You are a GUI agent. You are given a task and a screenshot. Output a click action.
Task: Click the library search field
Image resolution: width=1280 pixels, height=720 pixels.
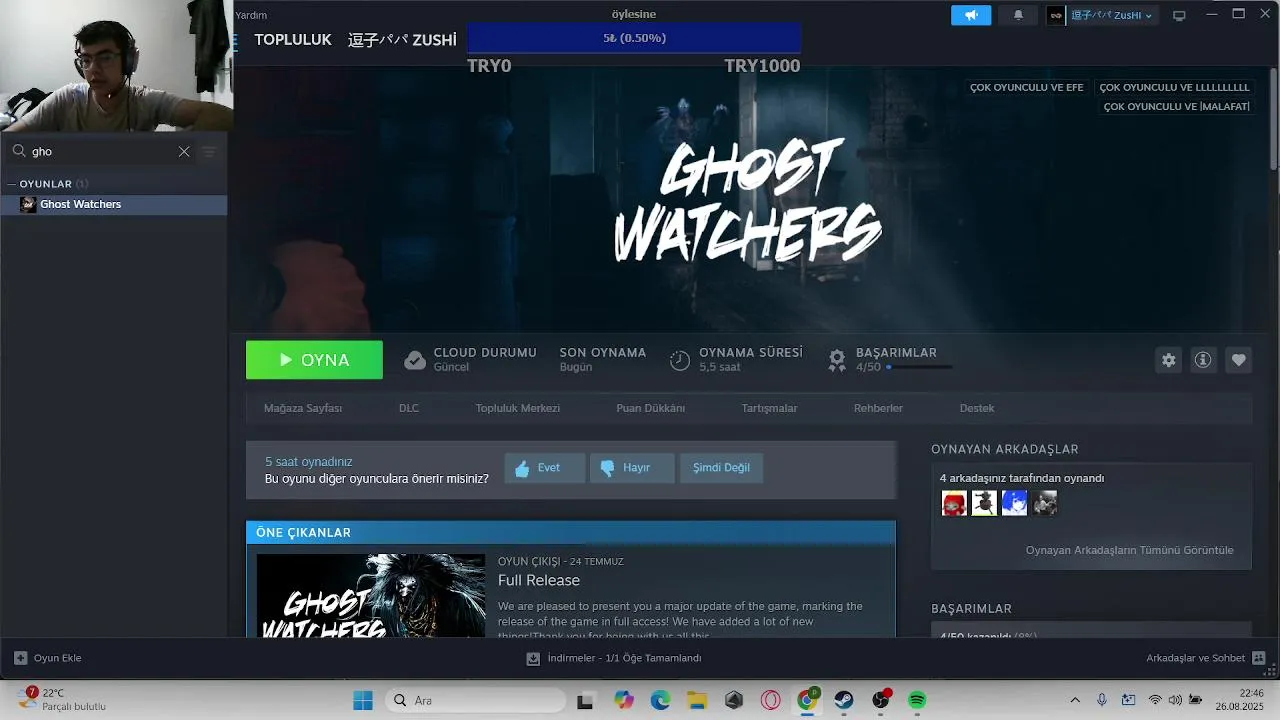tap(100, 151)
